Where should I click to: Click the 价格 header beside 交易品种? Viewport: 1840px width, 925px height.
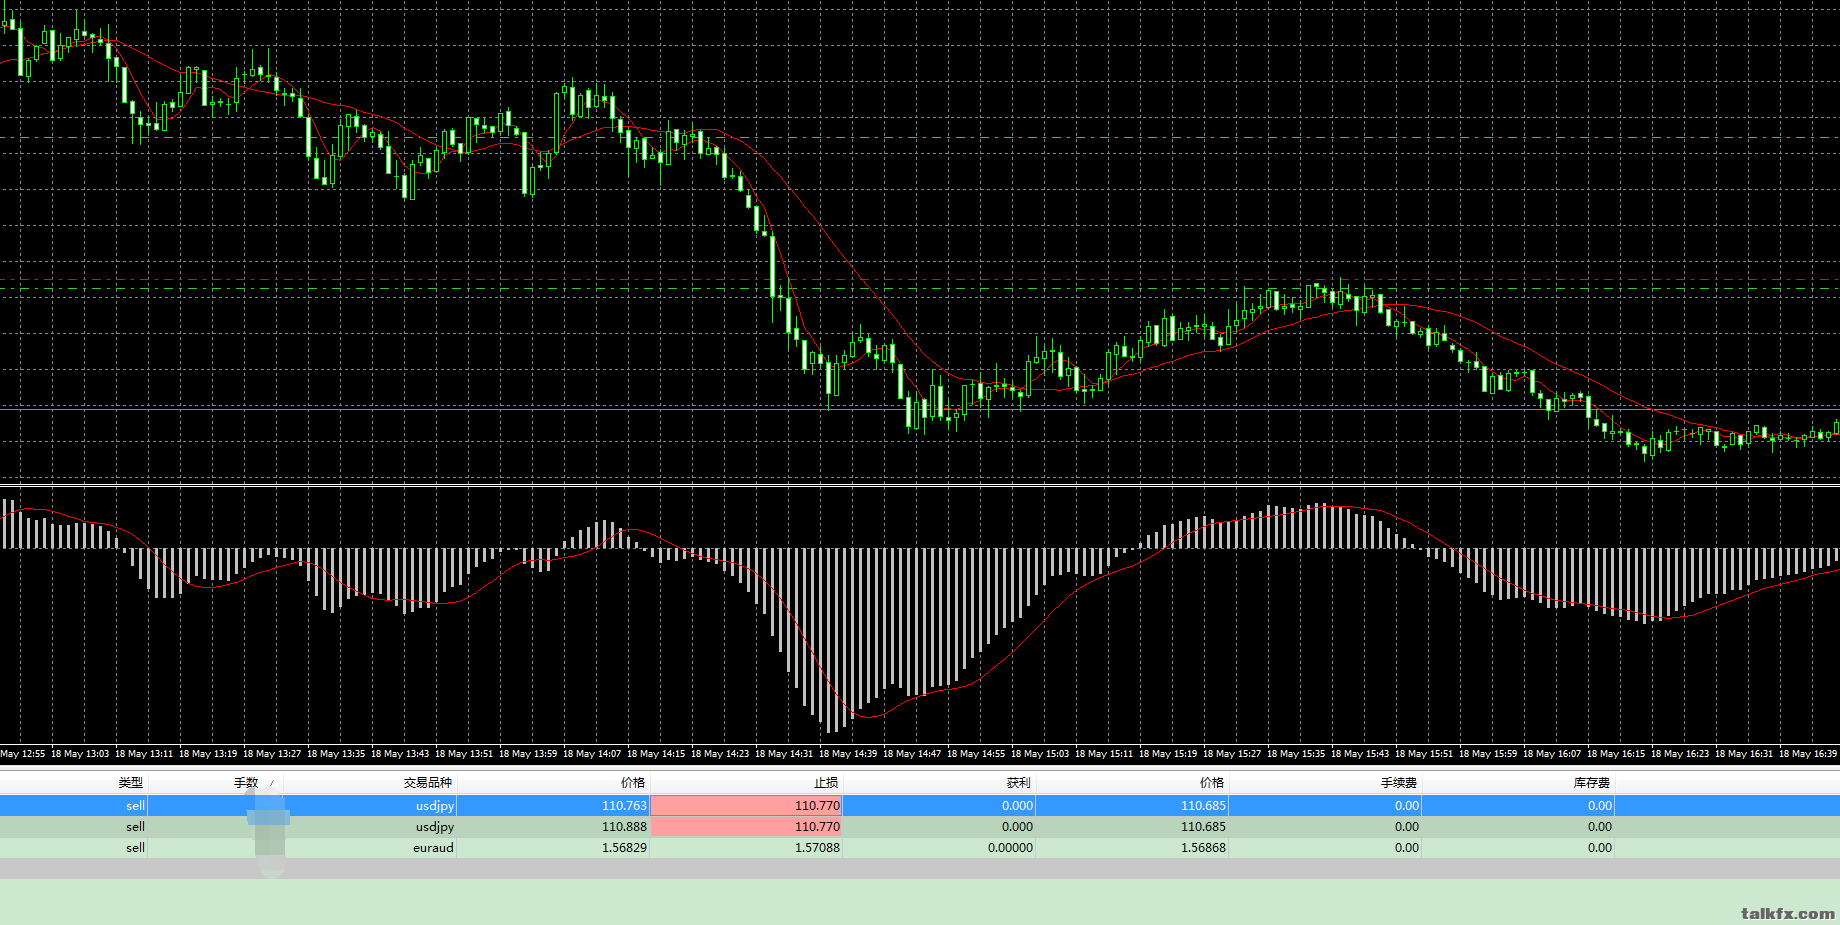(x=633, y=783)
